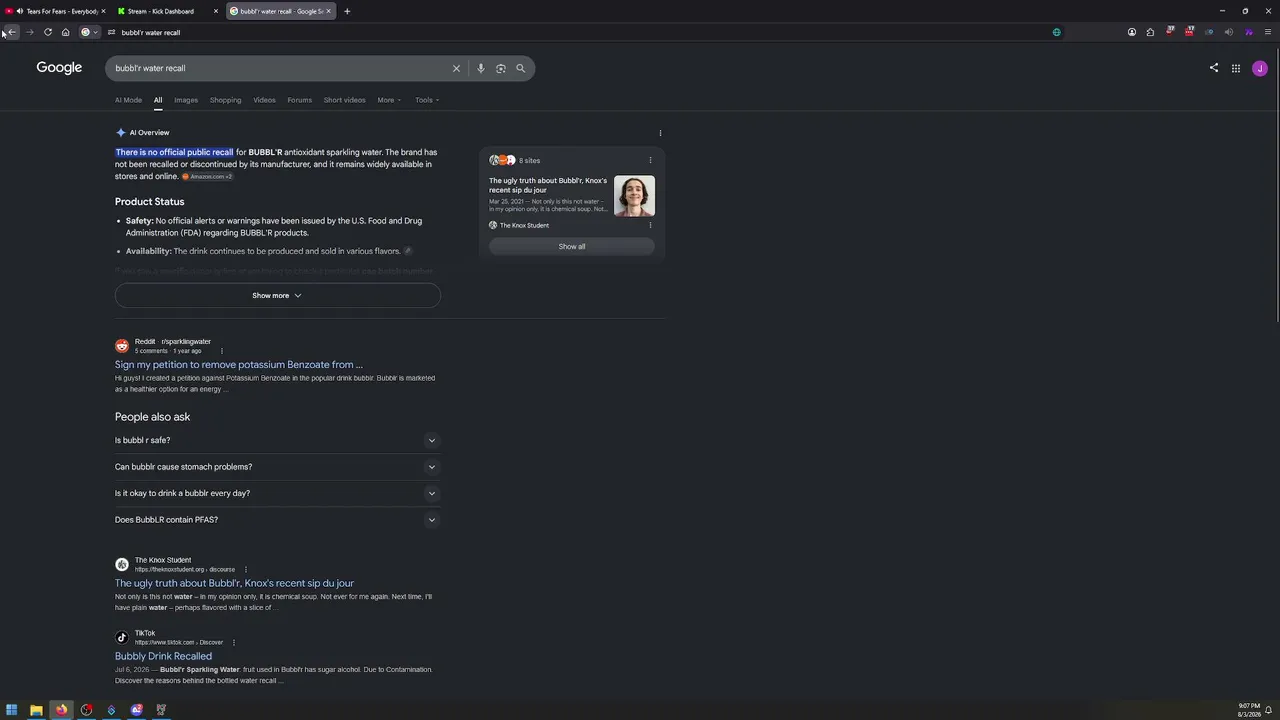Open more options for Knox Student result
1280x720 pixels.
[x=245, y=569]
